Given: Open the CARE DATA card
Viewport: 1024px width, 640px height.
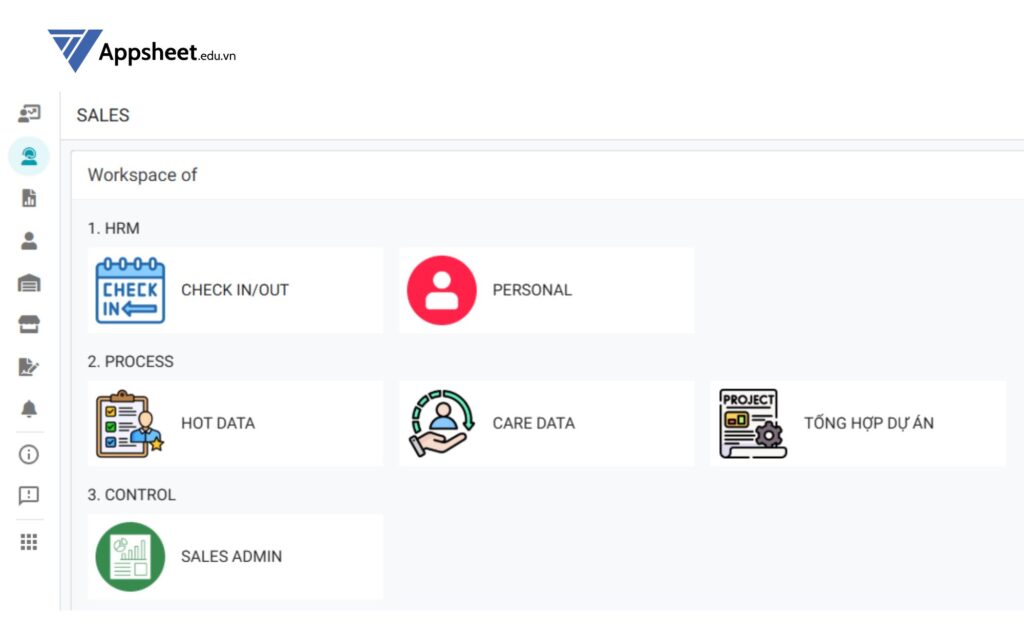Looking at the screenshot, I should [x=546, y=423].
